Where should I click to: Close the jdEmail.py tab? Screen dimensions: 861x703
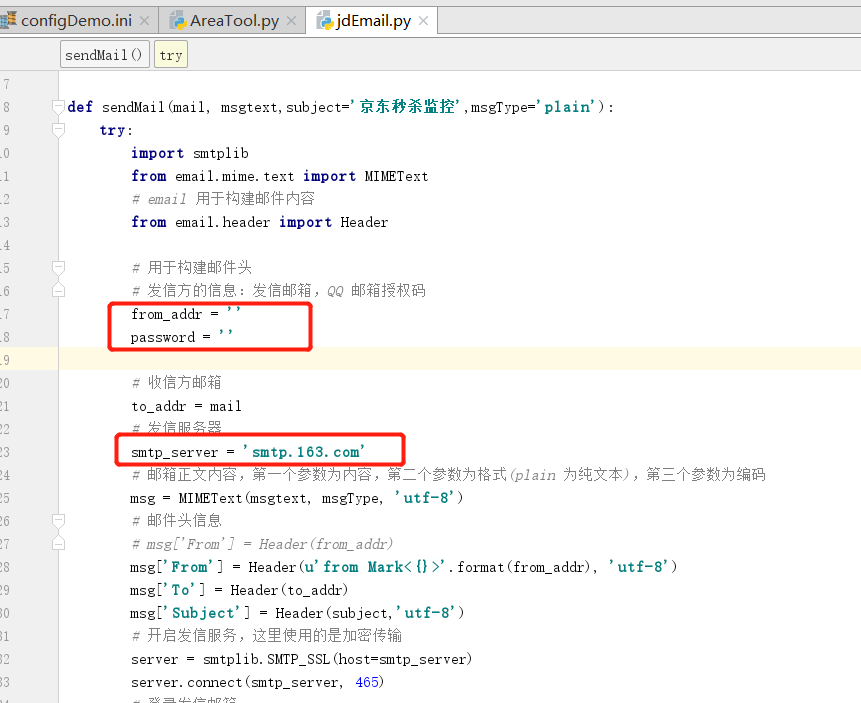423,21
